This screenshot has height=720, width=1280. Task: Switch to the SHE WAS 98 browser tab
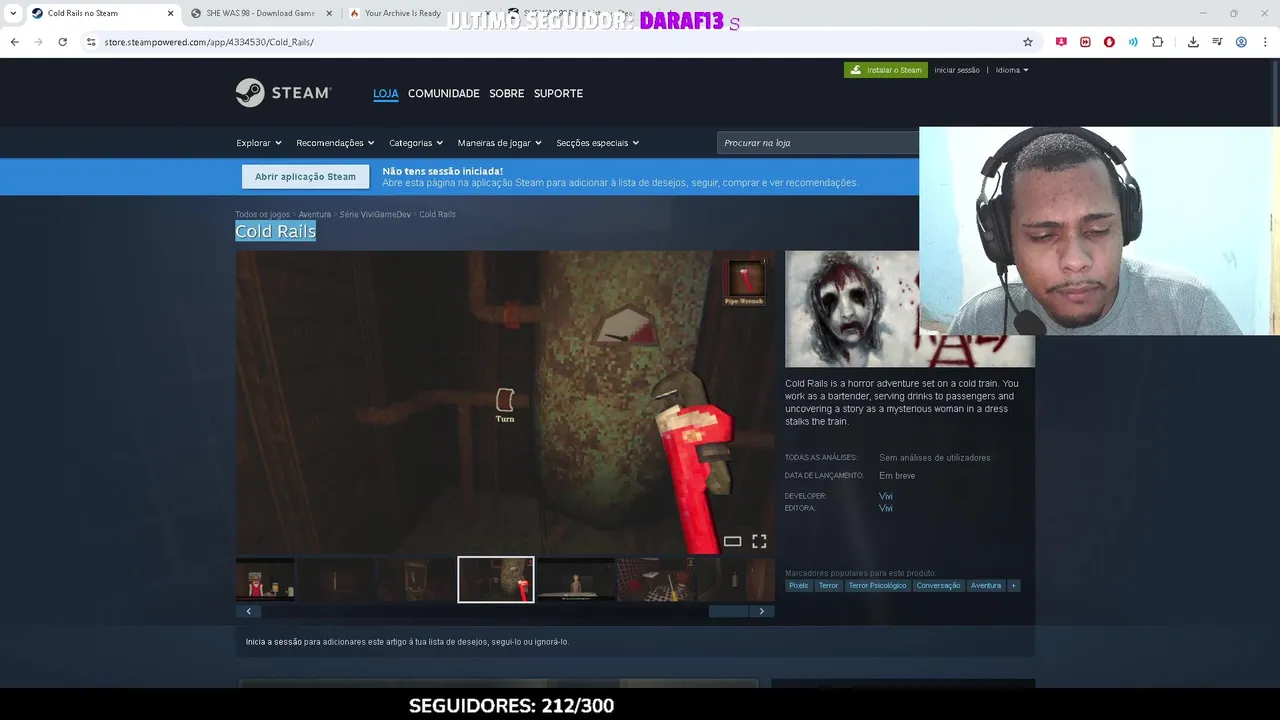tap(260, 13)
